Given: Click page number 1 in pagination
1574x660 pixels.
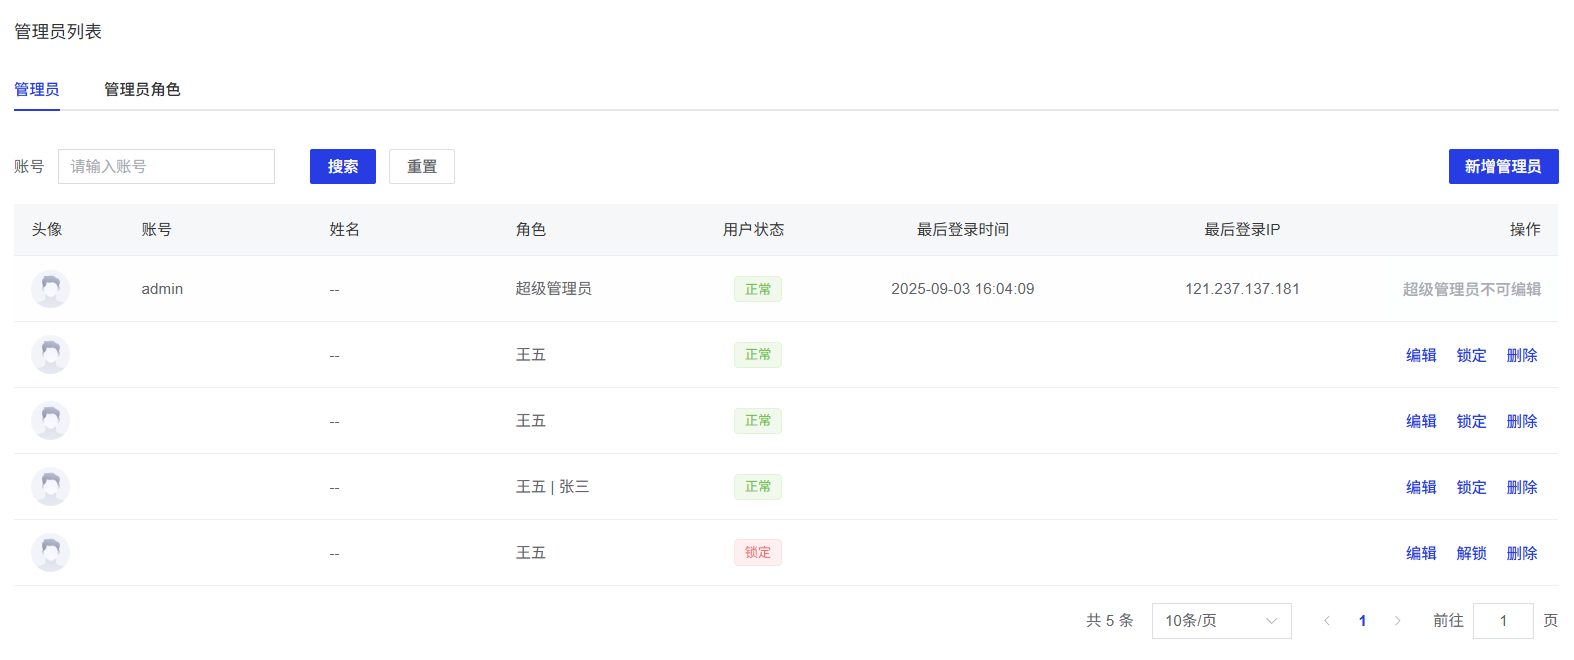Looking at the screenshot, I should (x=1362, y=621).
